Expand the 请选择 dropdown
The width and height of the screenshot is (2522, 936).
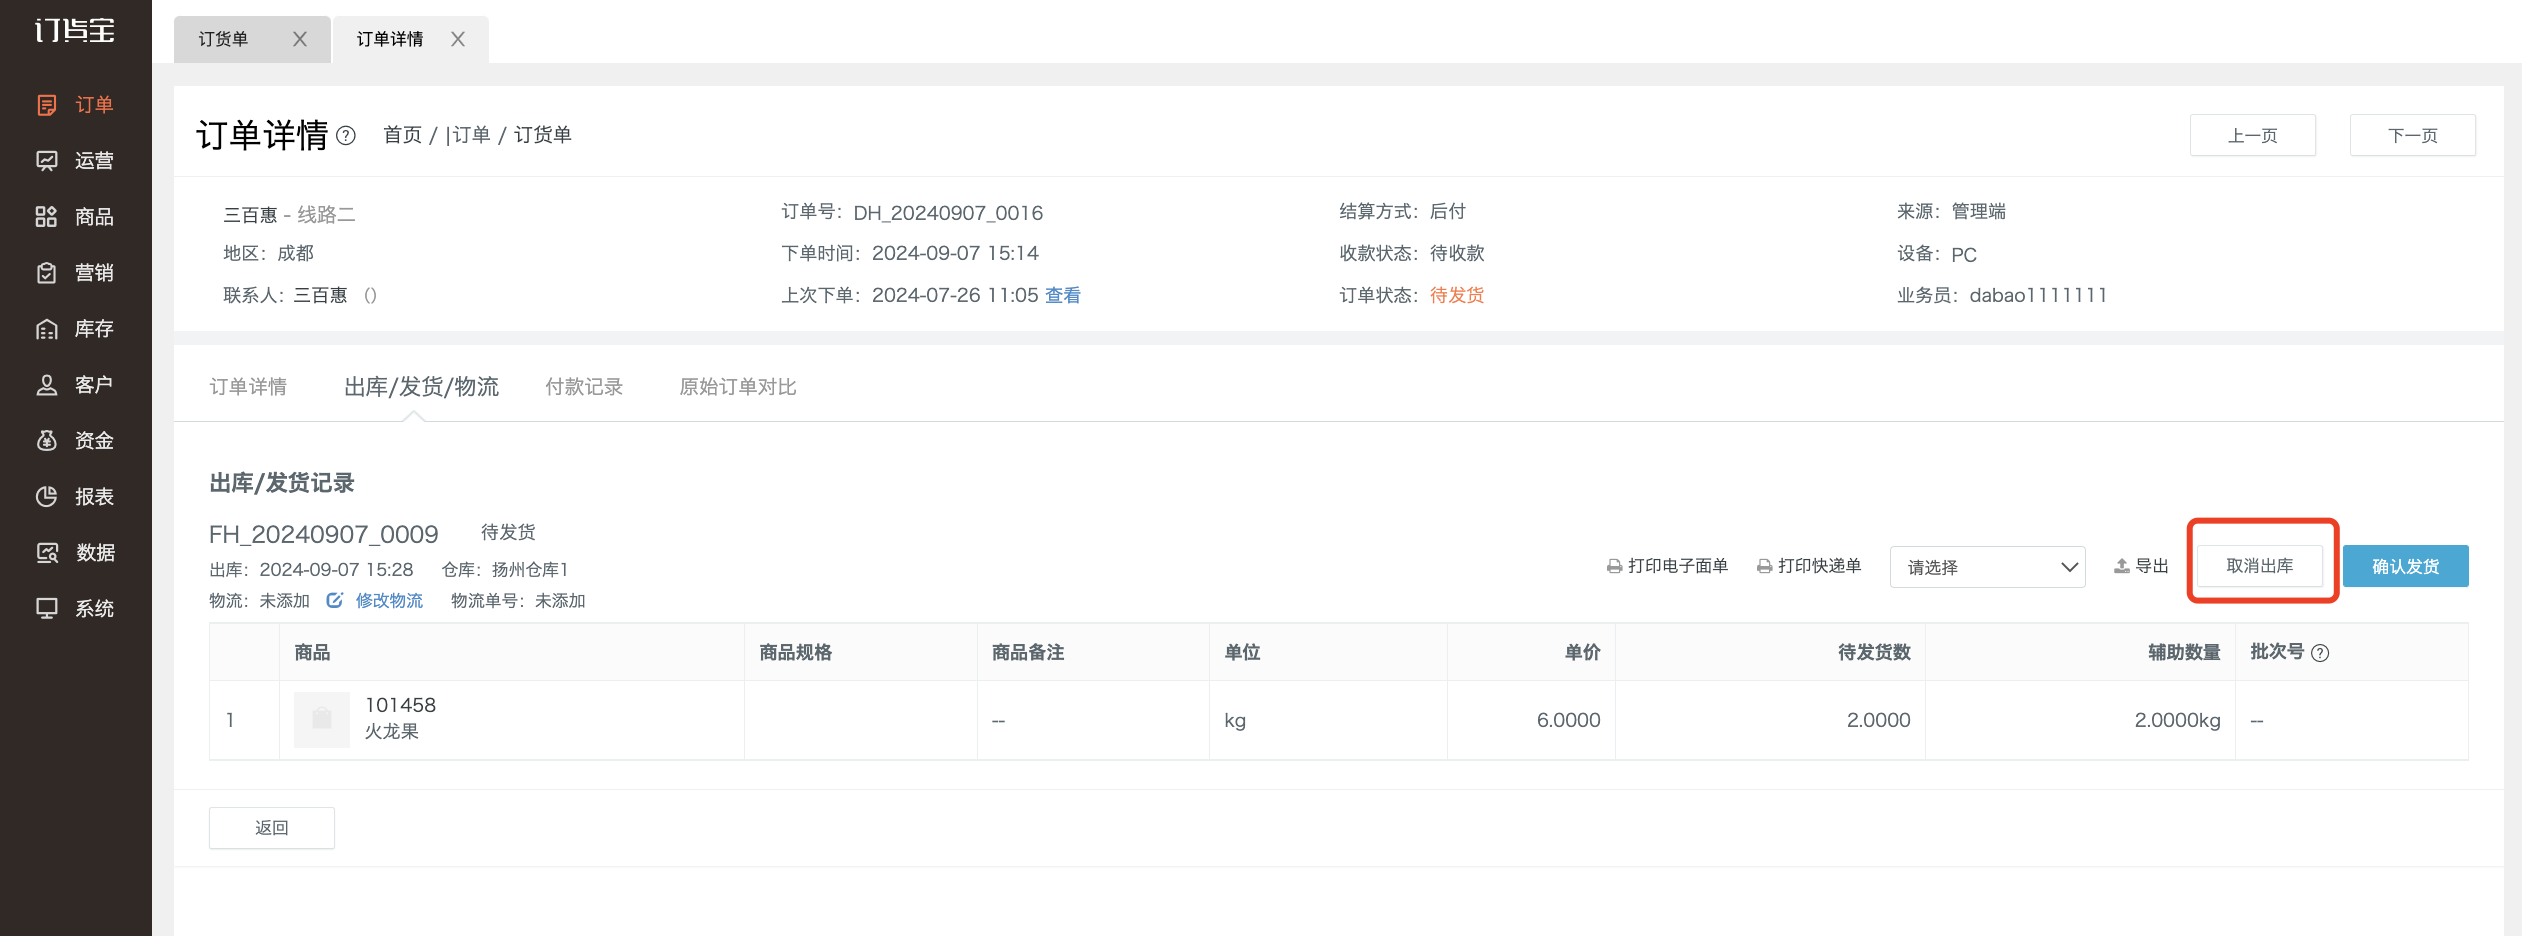point(1987,567)
